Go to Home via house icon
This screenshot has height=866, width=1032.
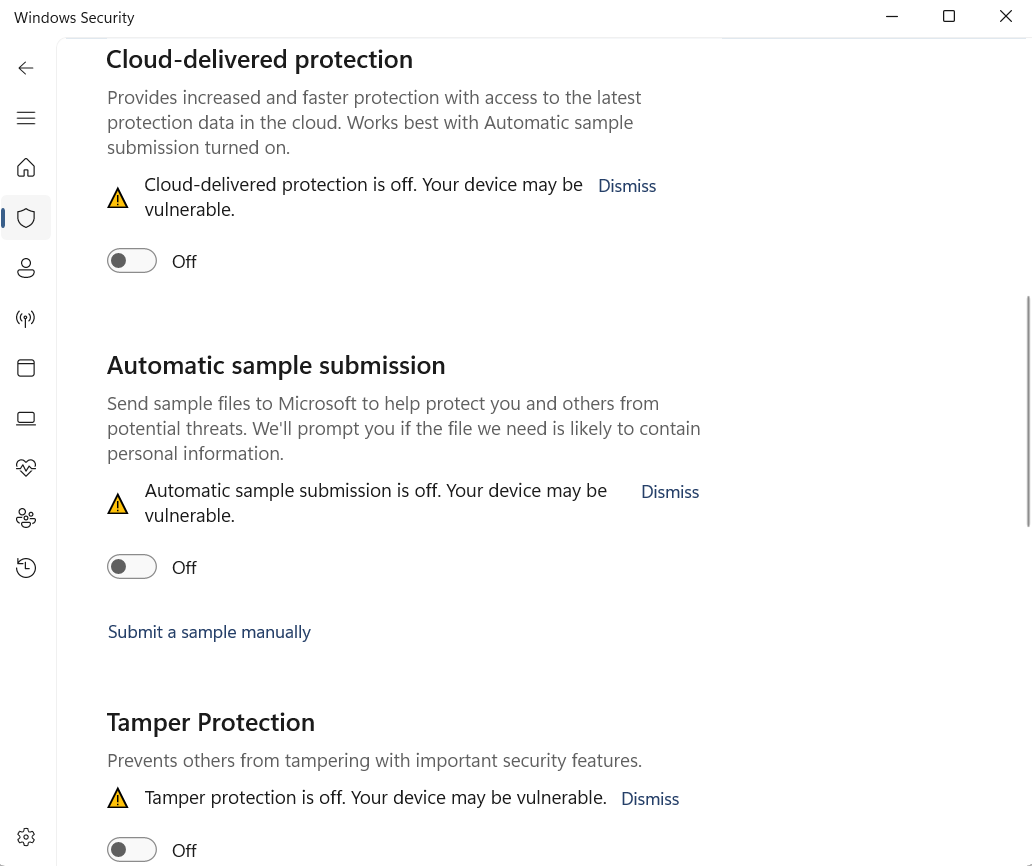pyautogui.click(x=26, y=168)
